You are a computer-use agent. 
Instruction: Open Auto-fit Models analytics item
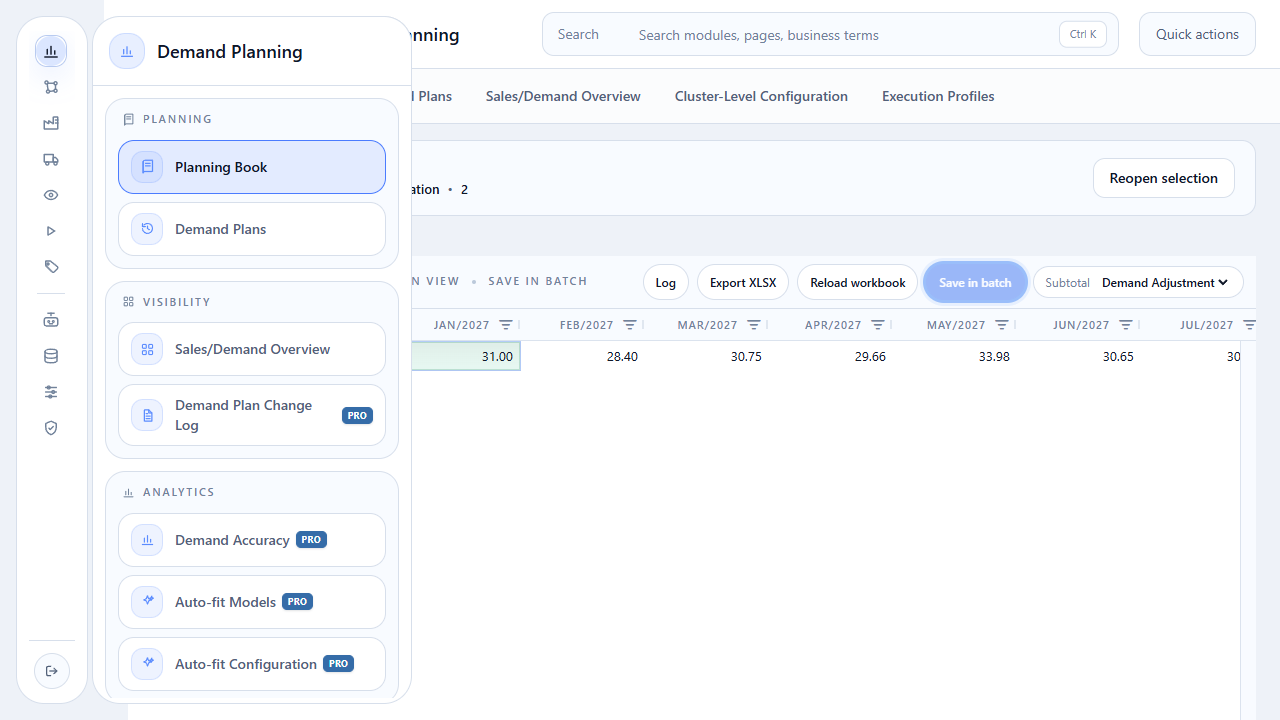[x=252, y=602]
